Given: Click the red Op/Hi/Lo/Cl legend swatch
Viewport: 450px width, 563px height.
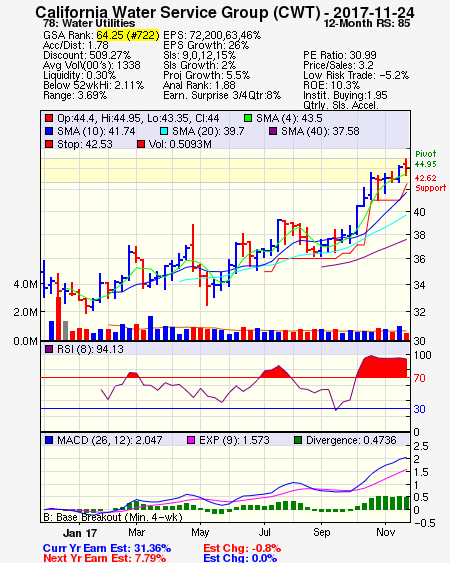Looking at the screenshot, I should [49, 118].
